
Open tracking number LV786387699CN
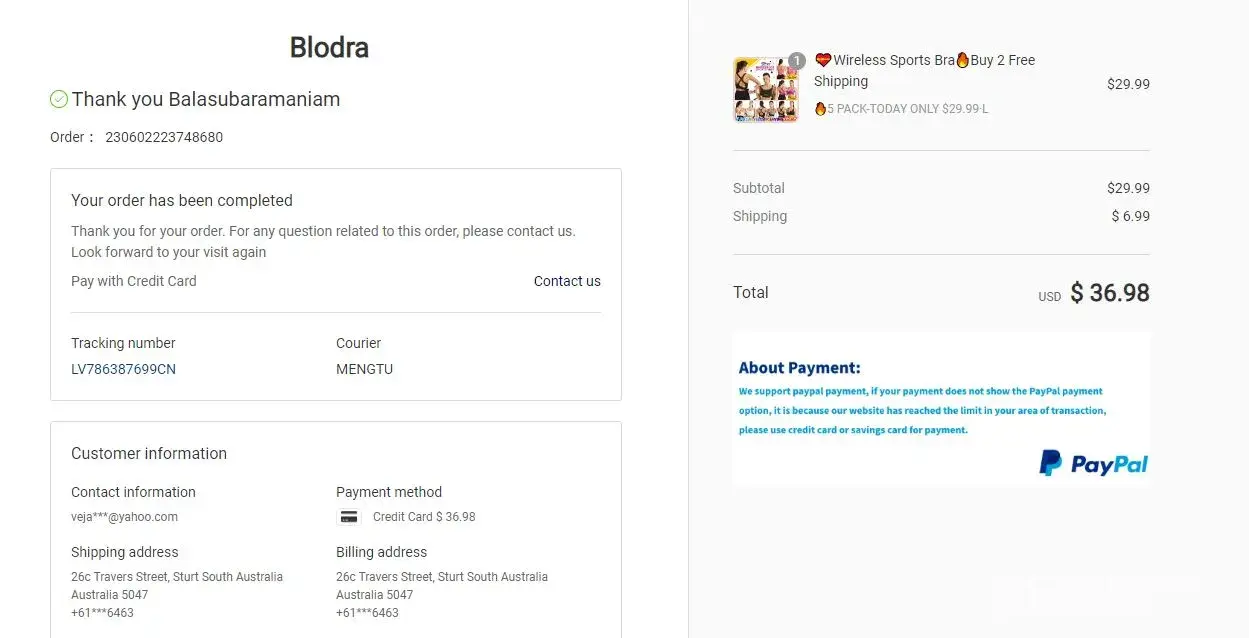coord(123,369)
